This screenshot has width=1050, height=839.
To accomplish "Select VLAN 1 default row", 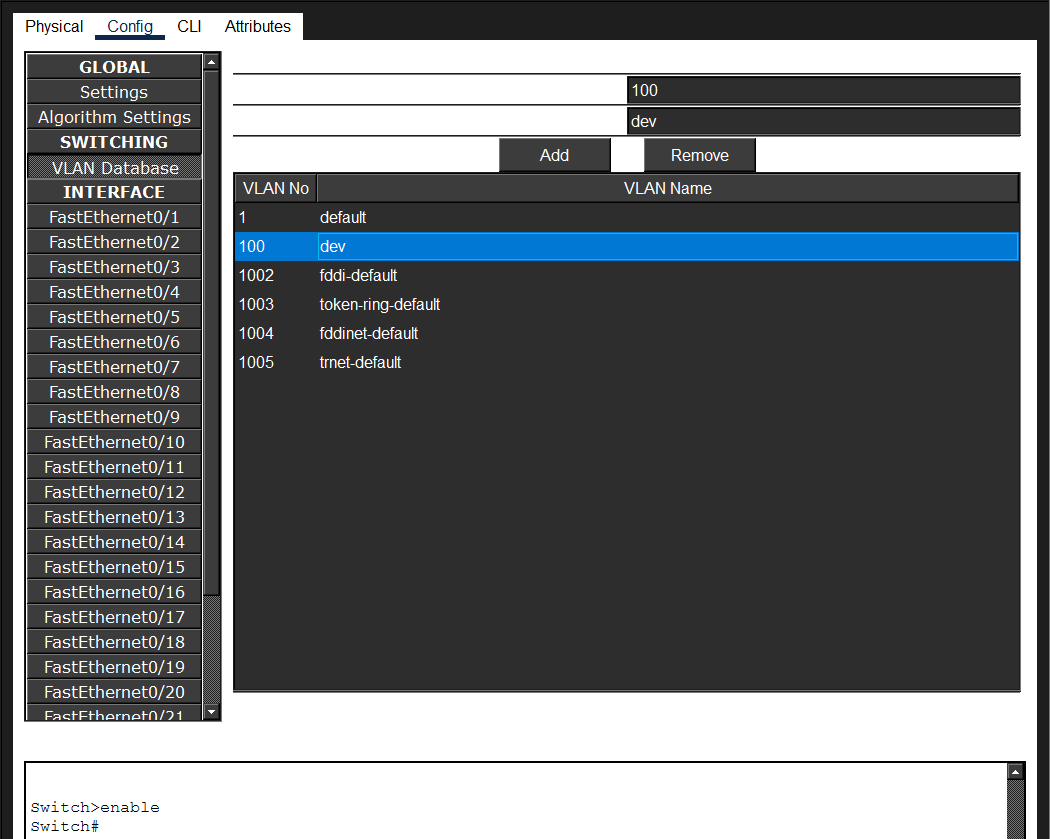I will 627,218.
